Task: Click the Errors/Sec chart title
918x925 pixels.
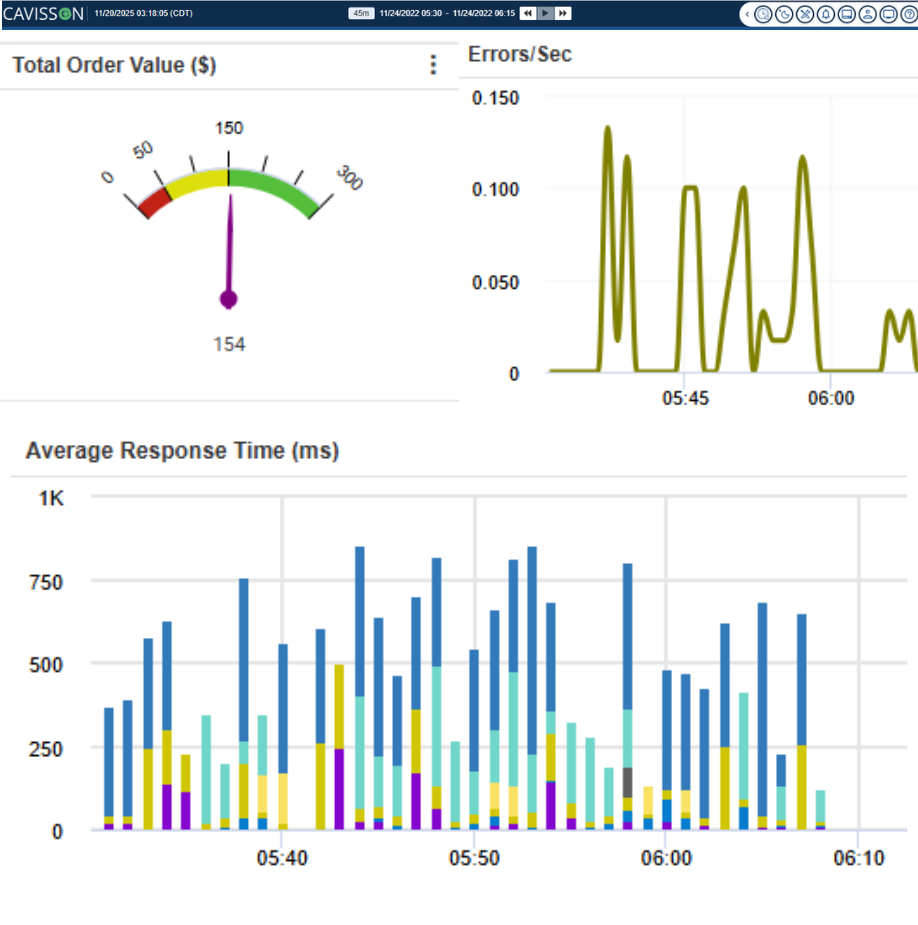Action: click(x=520, y=55)
